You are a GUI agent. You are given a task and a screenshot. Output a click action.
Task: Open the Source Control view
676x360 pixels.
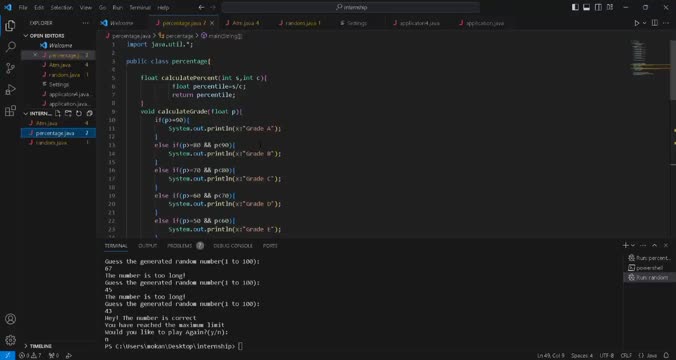click(10, 68)
